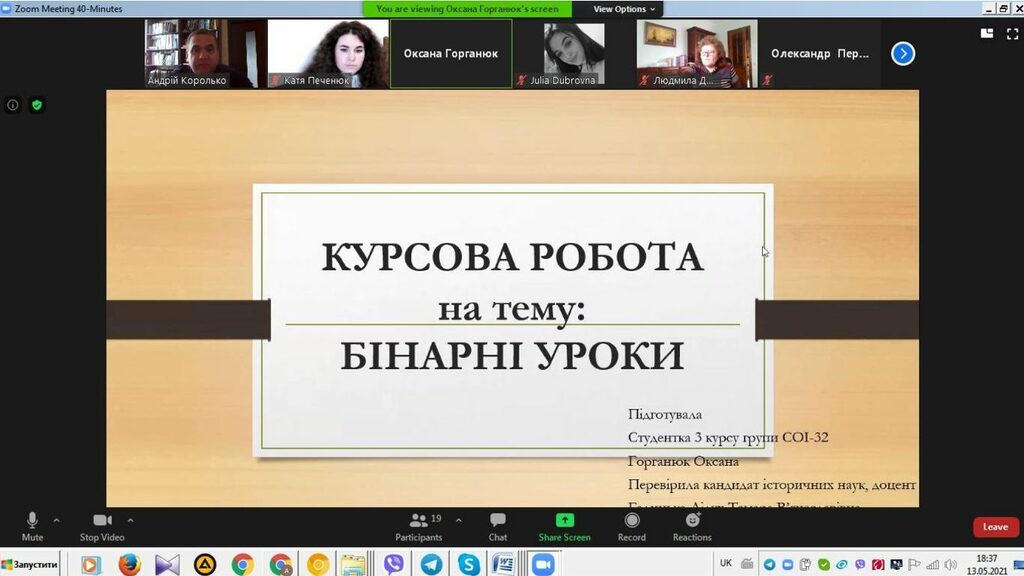The width and height of the screenshot is (1024, 576).
Task: Open the Participants panel
Action: [419, 526]
